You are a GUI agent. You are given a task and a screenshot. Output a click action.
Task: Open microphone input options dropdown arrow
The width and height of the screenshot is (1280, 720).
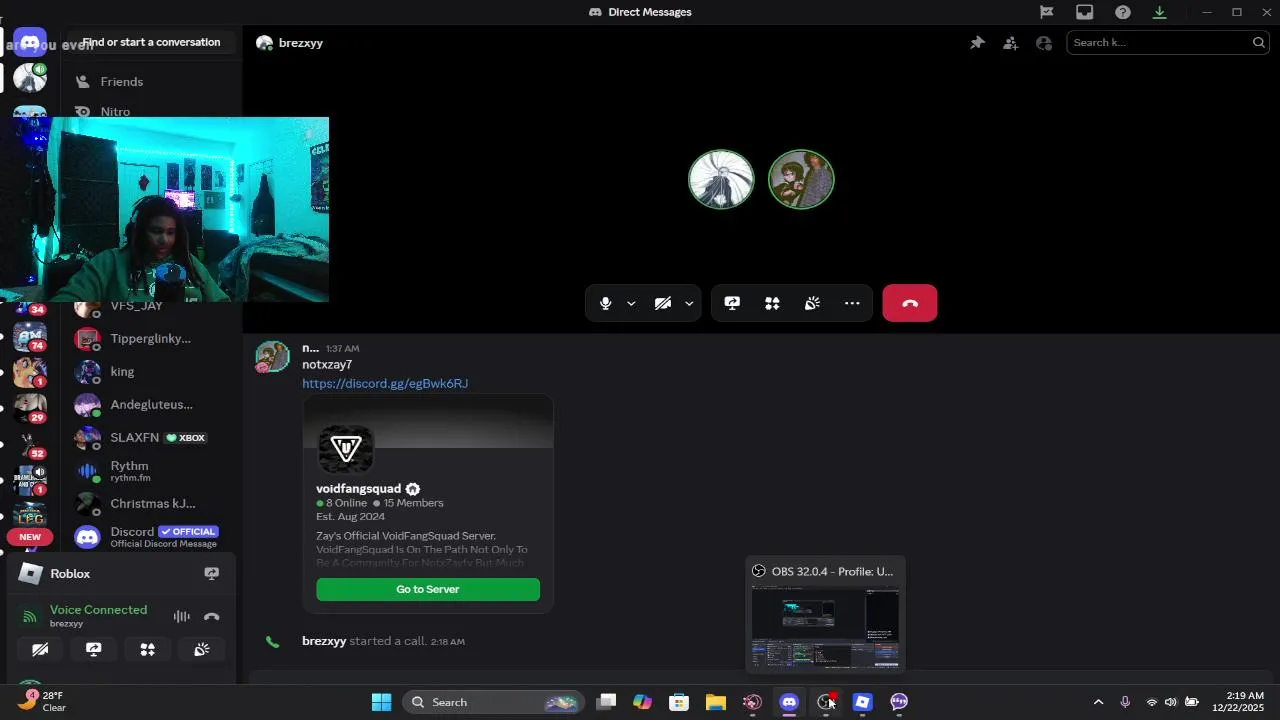pyautogui.click(x=631, y=303)
